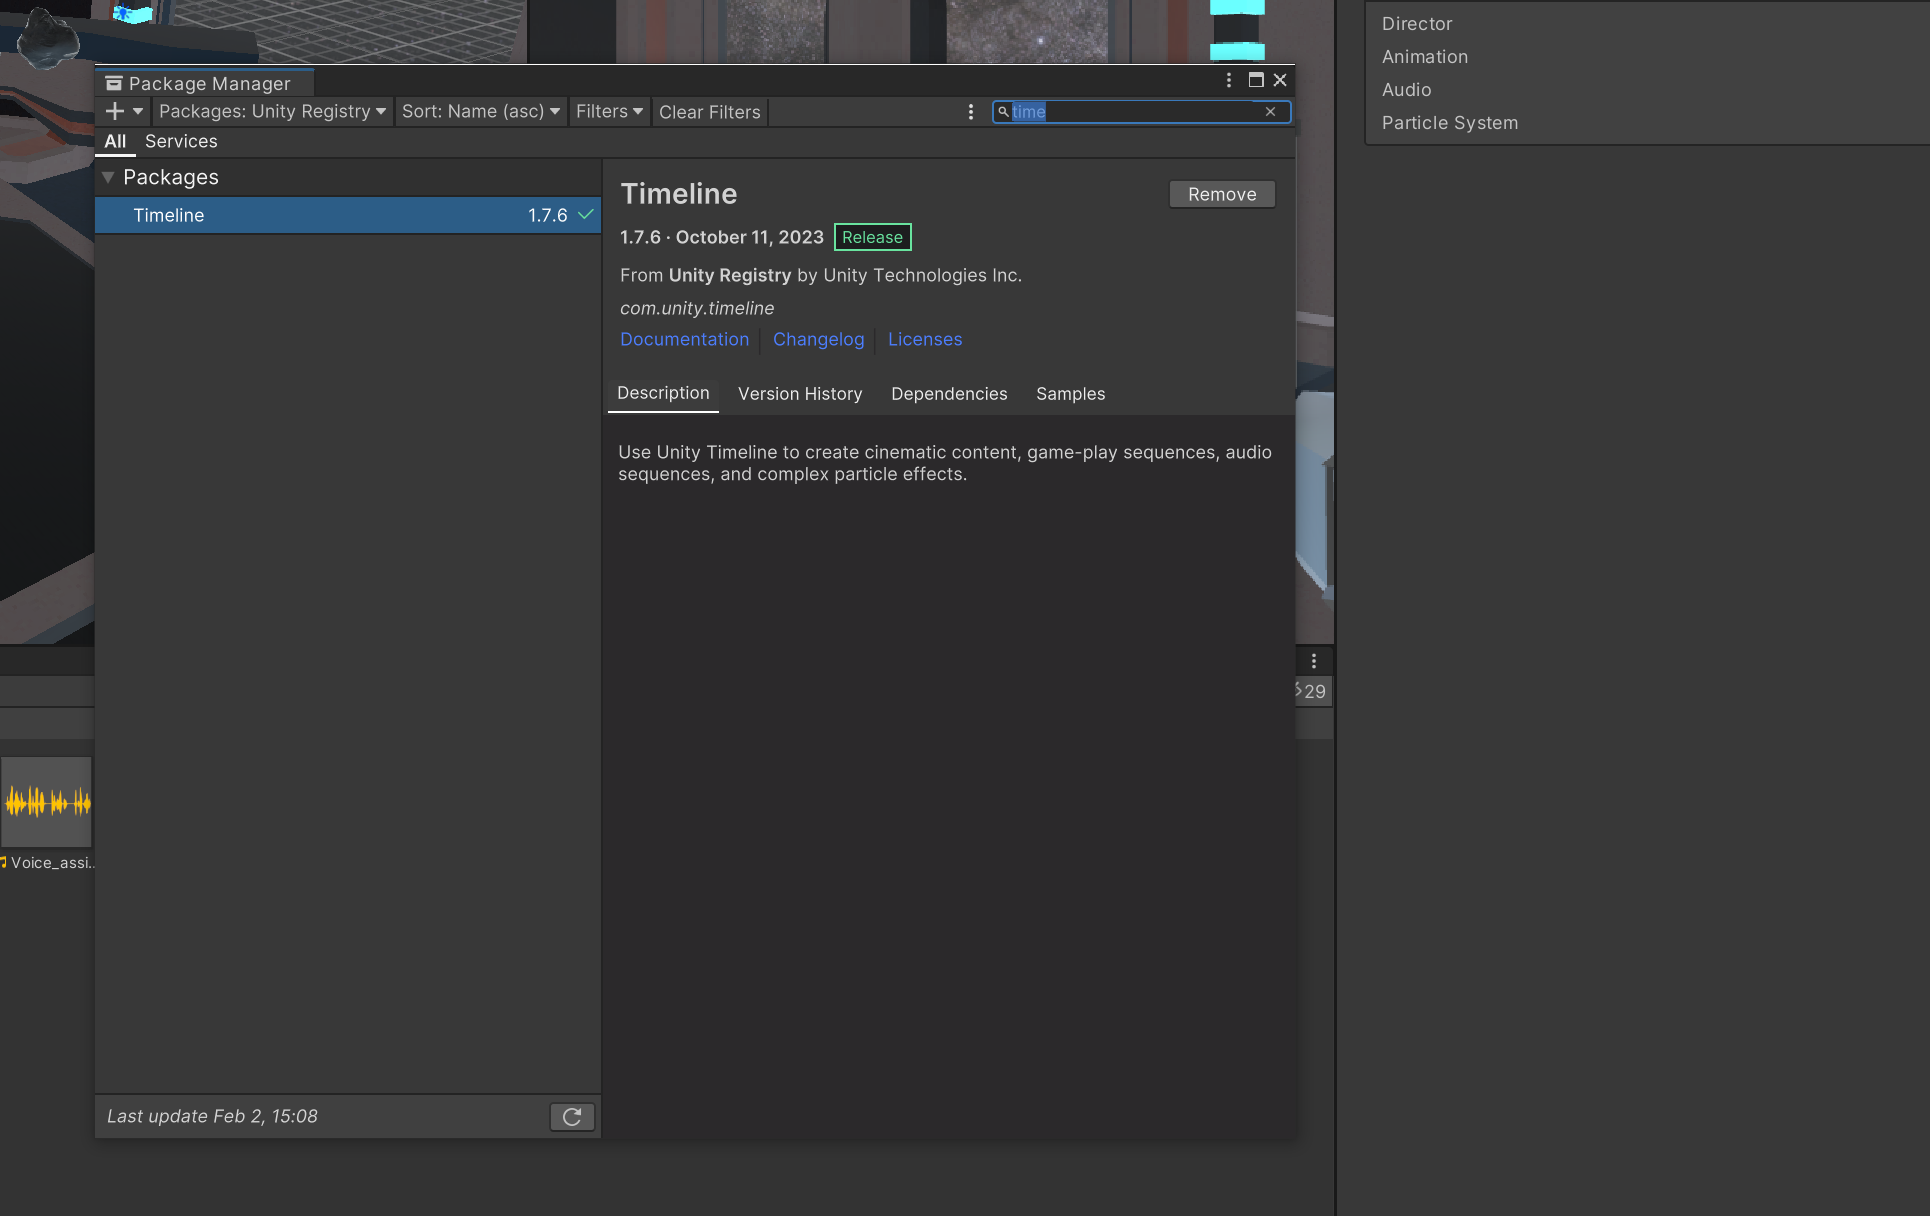Click the add package plus icon
The width and height of the screenshot is (1930, 1216).
(115, 111)
